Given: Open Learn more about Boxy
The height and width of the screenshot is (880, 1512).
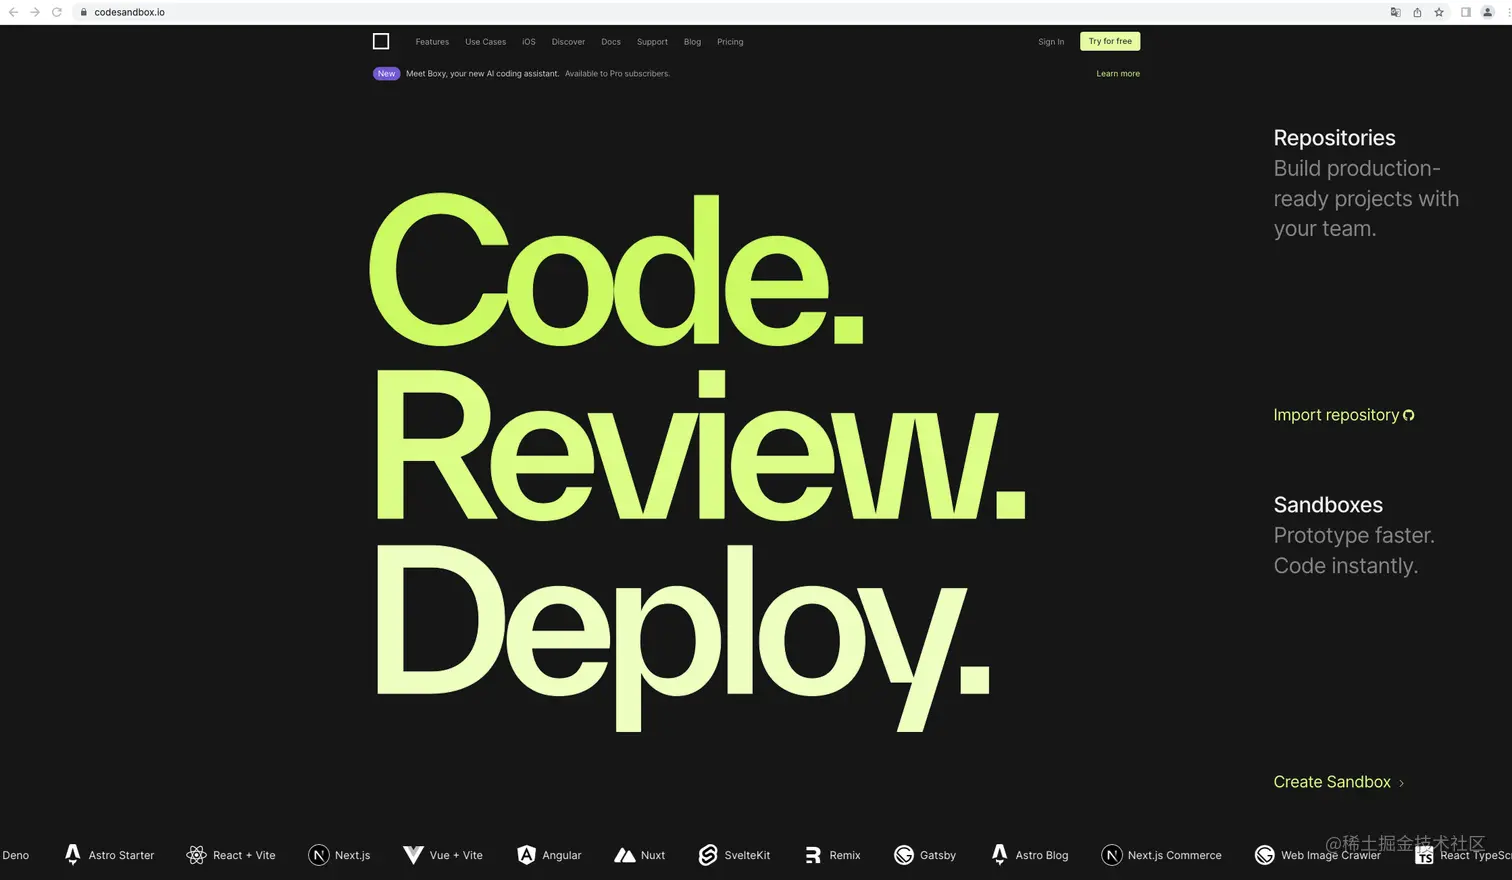Looking at the screenshot, I should [1117, 73].
